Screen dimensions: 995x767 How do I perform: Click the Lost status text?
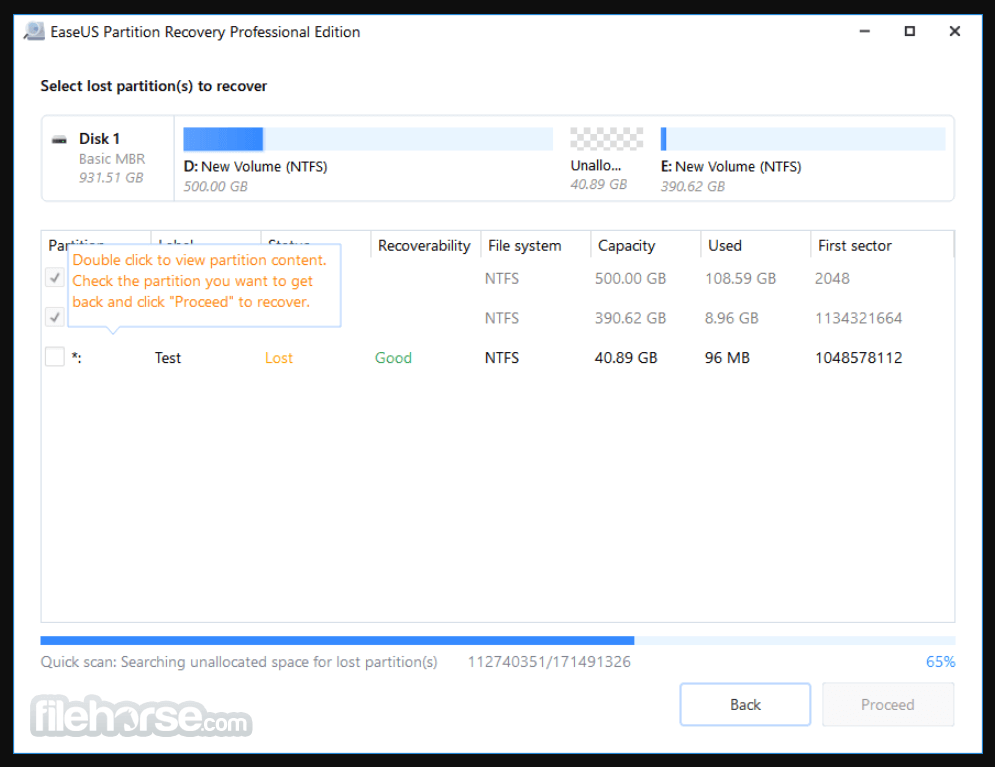[279, 358]
